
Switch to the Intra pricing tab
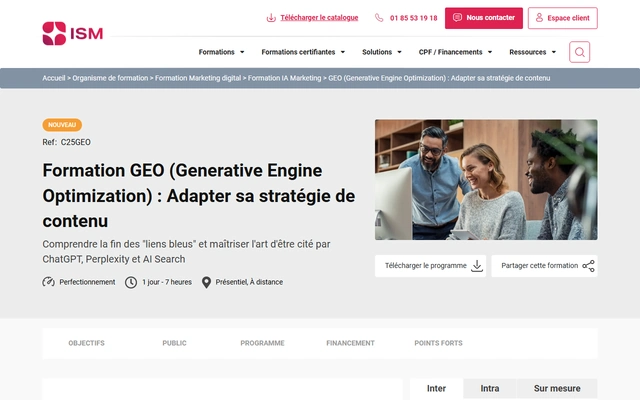coord(490,389)
